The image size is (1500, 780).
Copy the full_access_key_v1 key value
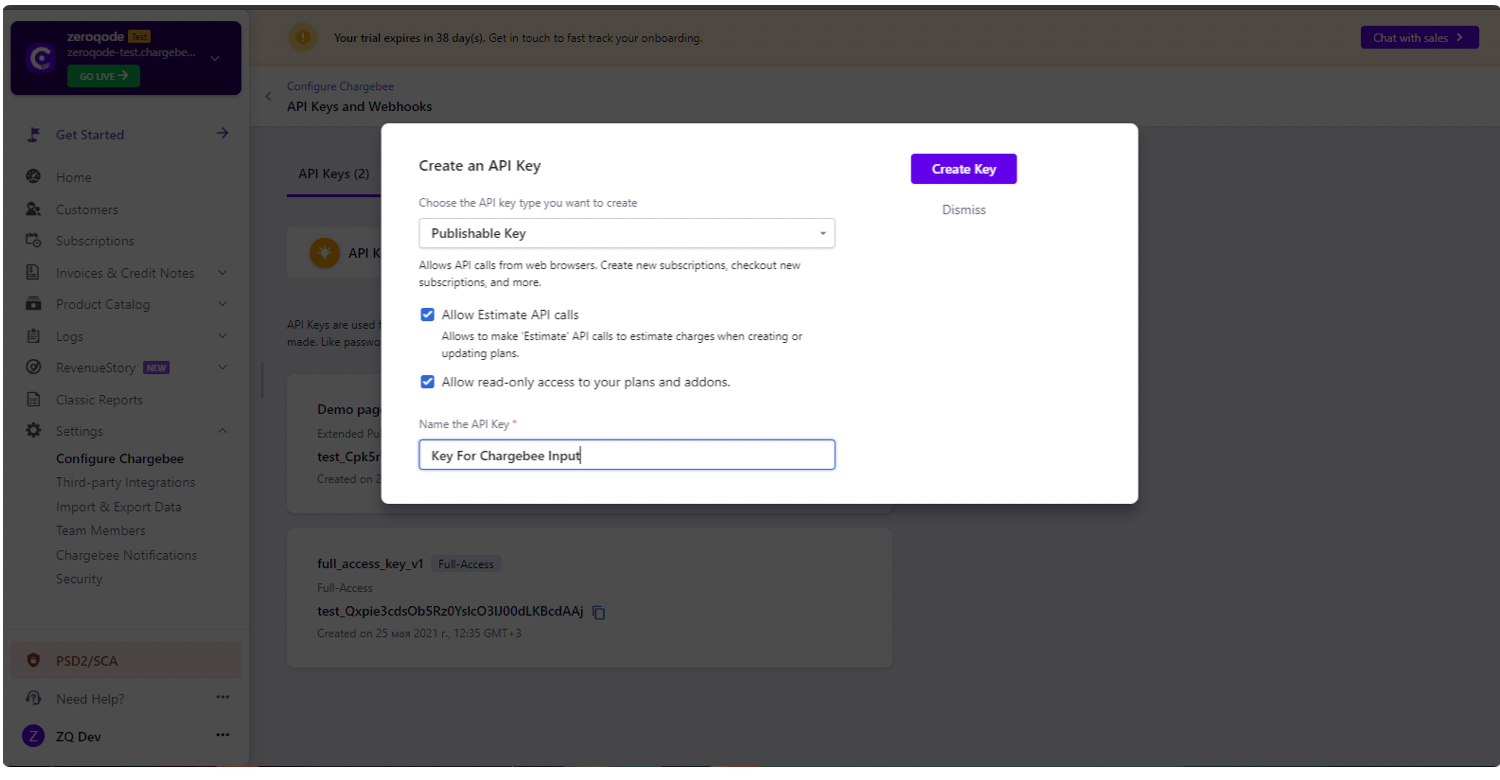pos(599,612)
